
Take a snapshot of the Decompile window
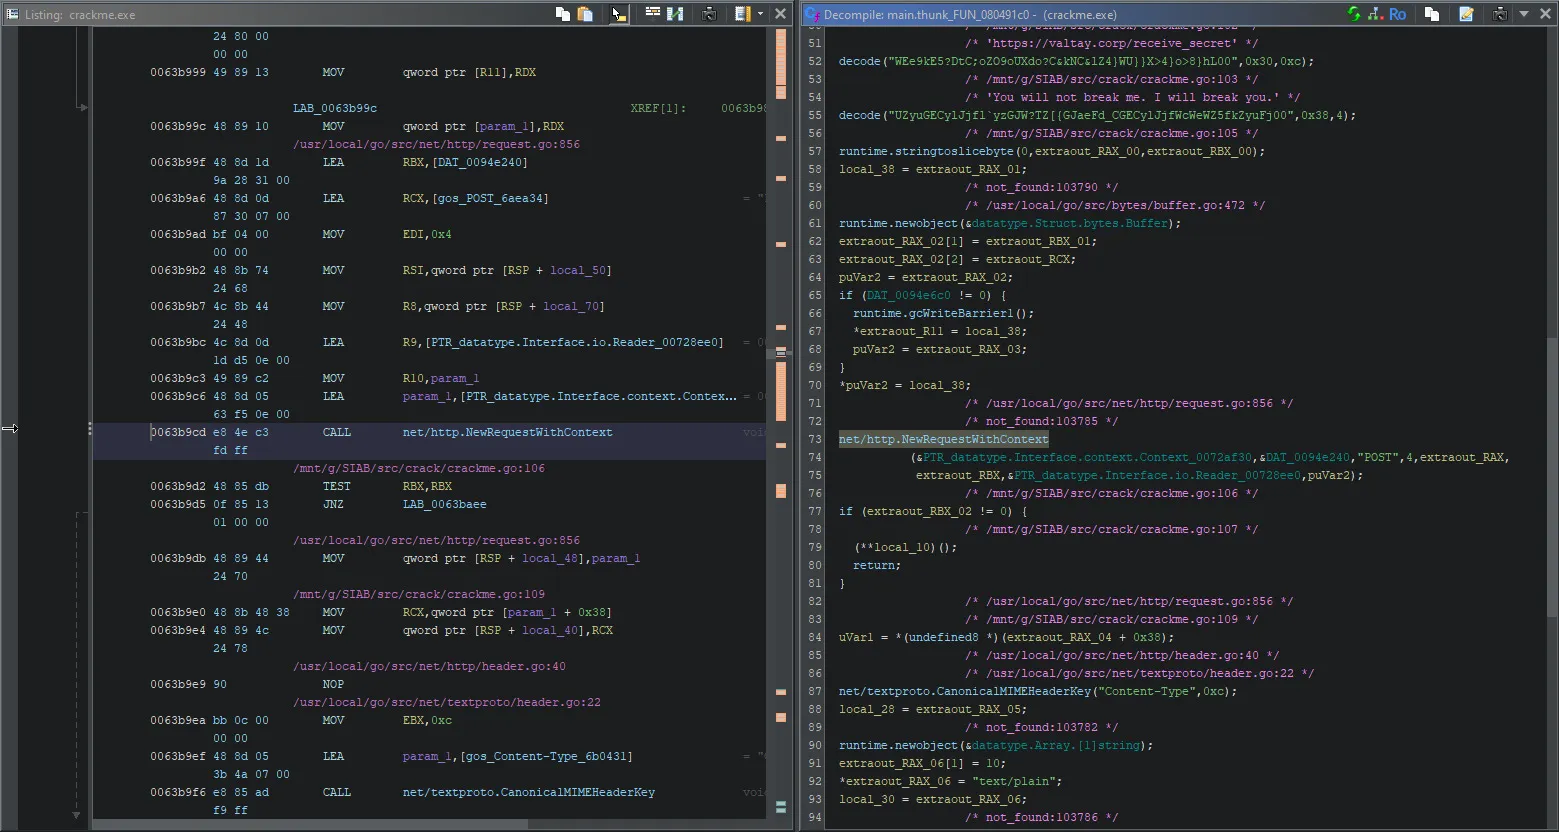1500,14
